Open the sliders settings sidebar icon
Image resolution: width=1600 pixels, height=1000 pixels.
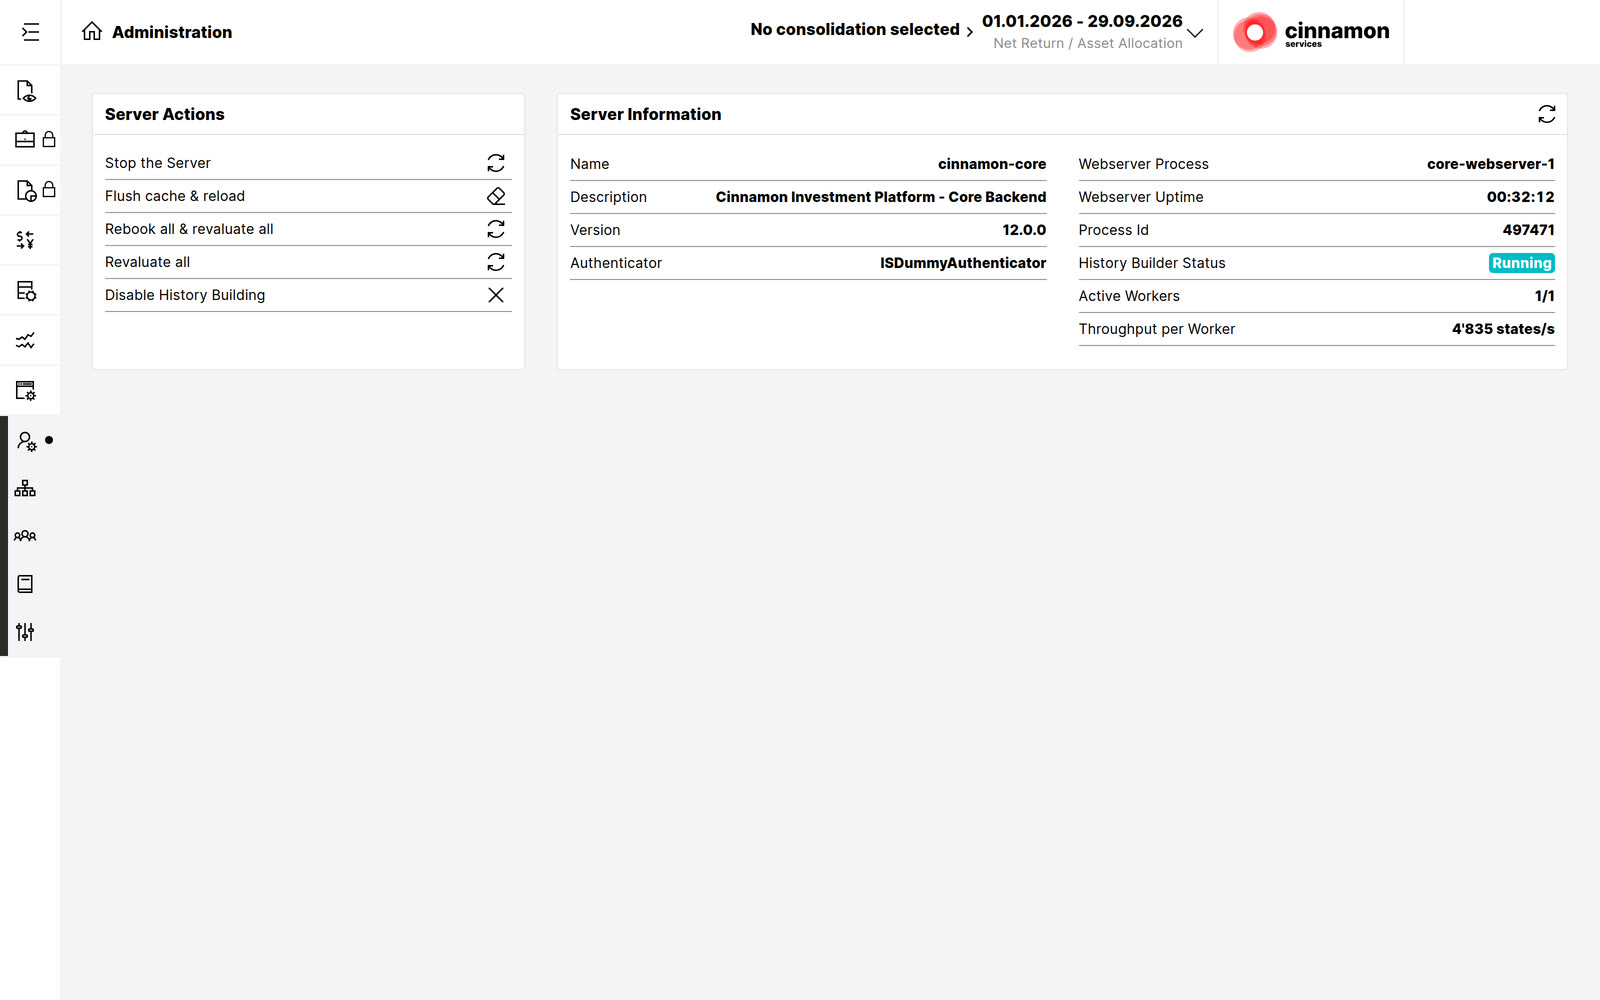tap(25, 632)
